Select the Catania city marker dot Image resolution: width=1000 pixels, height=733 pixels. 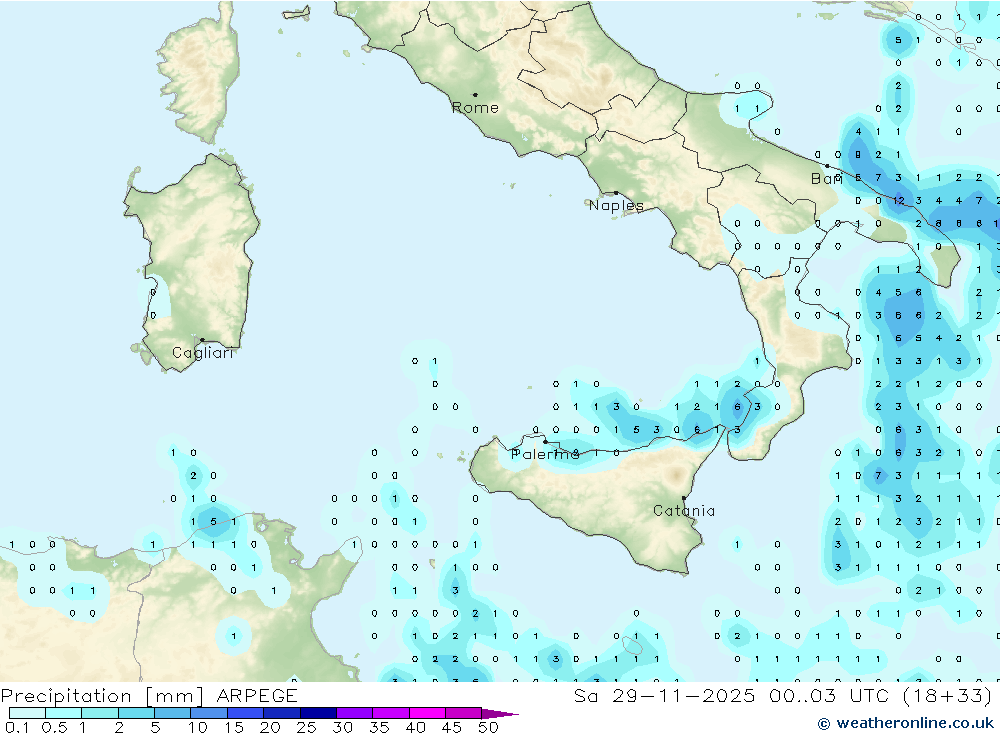point(684,498)
